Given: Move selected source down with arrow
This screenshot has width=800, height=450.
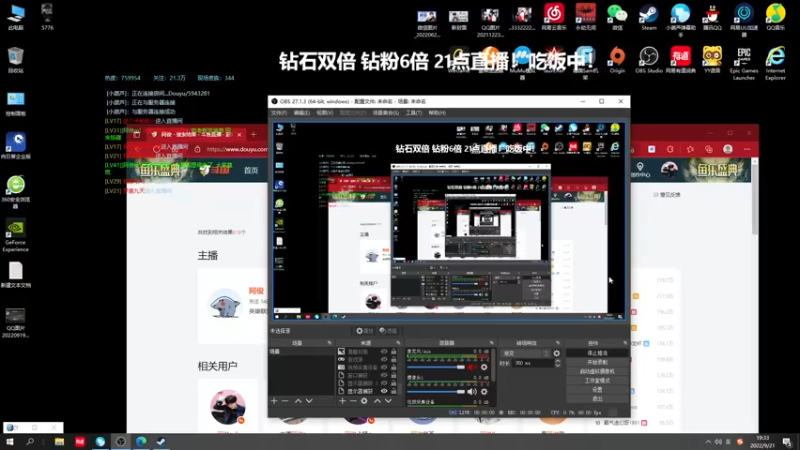Looking at the screenshot, I should click(x=388, y=401).
